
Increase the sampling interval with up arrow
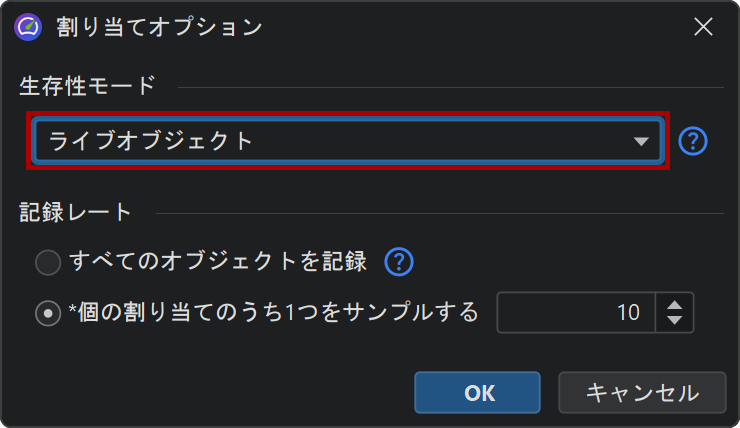click(675, 303)
